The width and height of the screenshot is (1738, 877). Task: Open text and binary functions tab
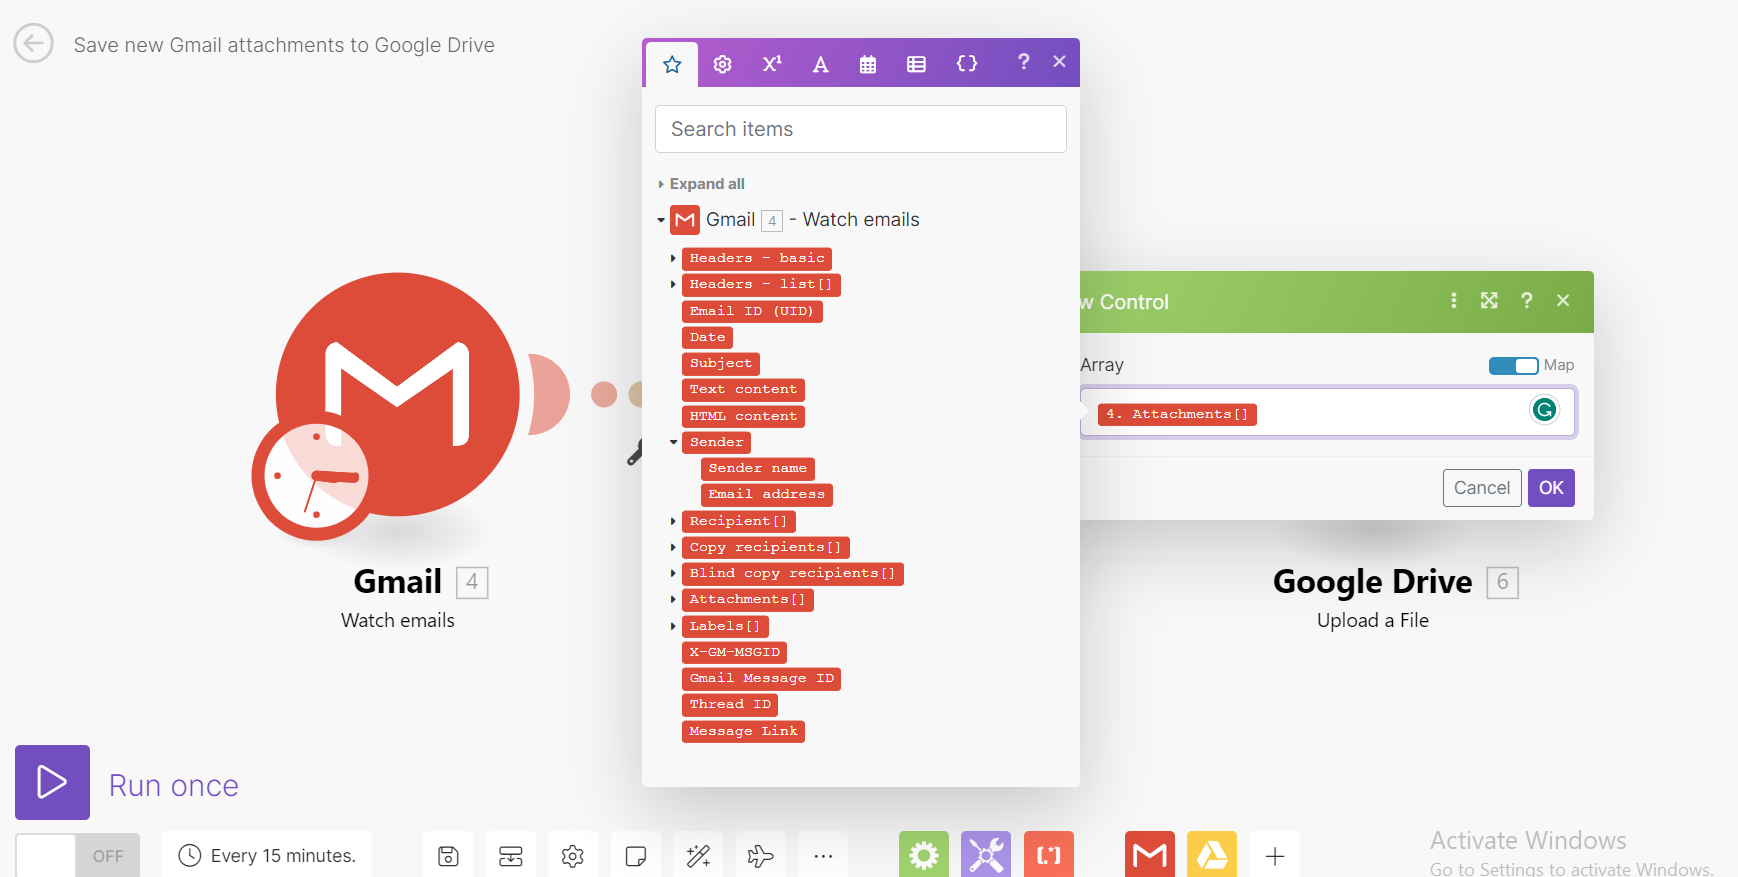(820, 64)
